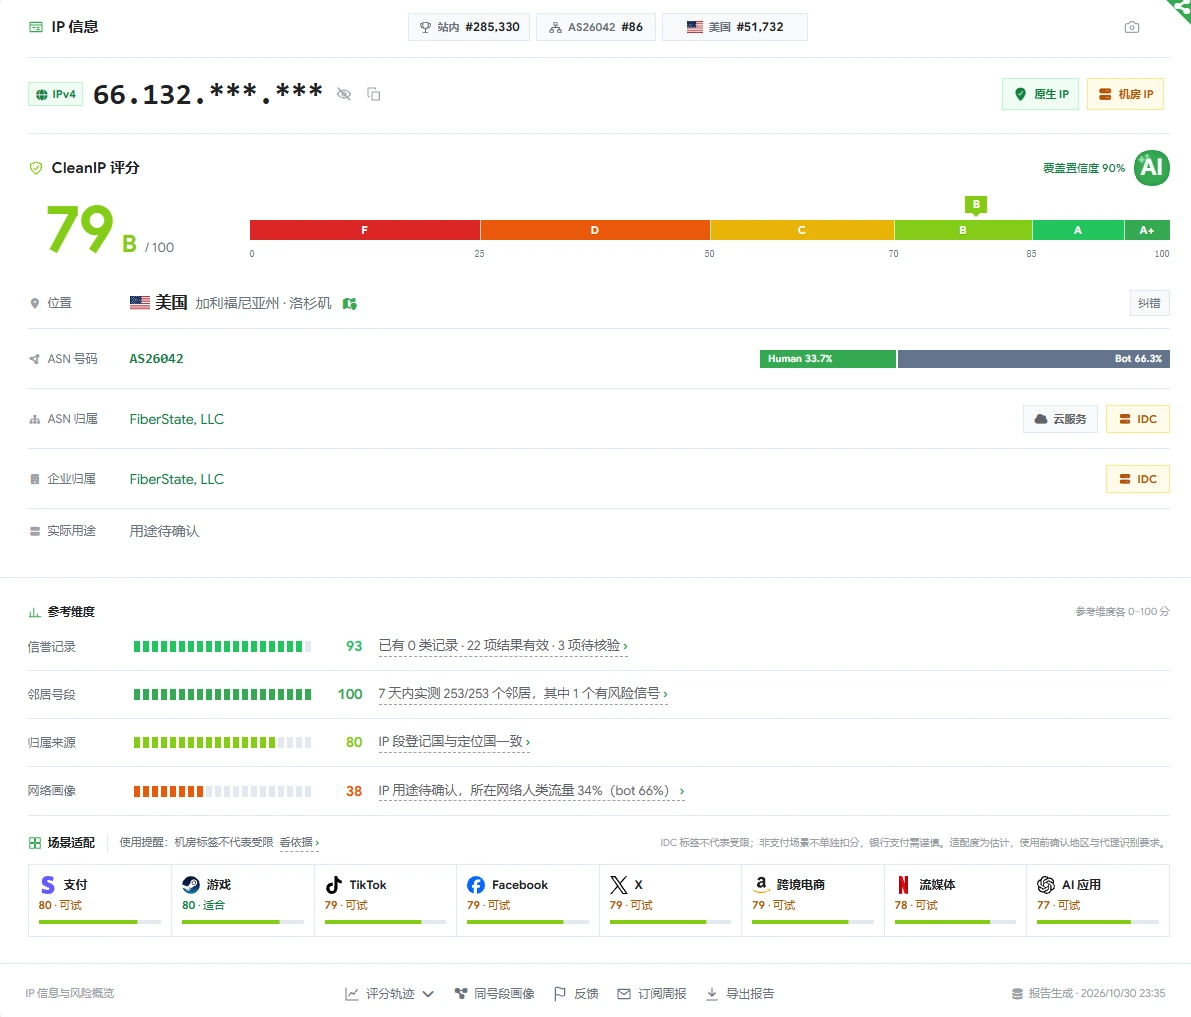Click the IPv4 globe badge
1191x1017 pixels.
[x=55, y=94]
